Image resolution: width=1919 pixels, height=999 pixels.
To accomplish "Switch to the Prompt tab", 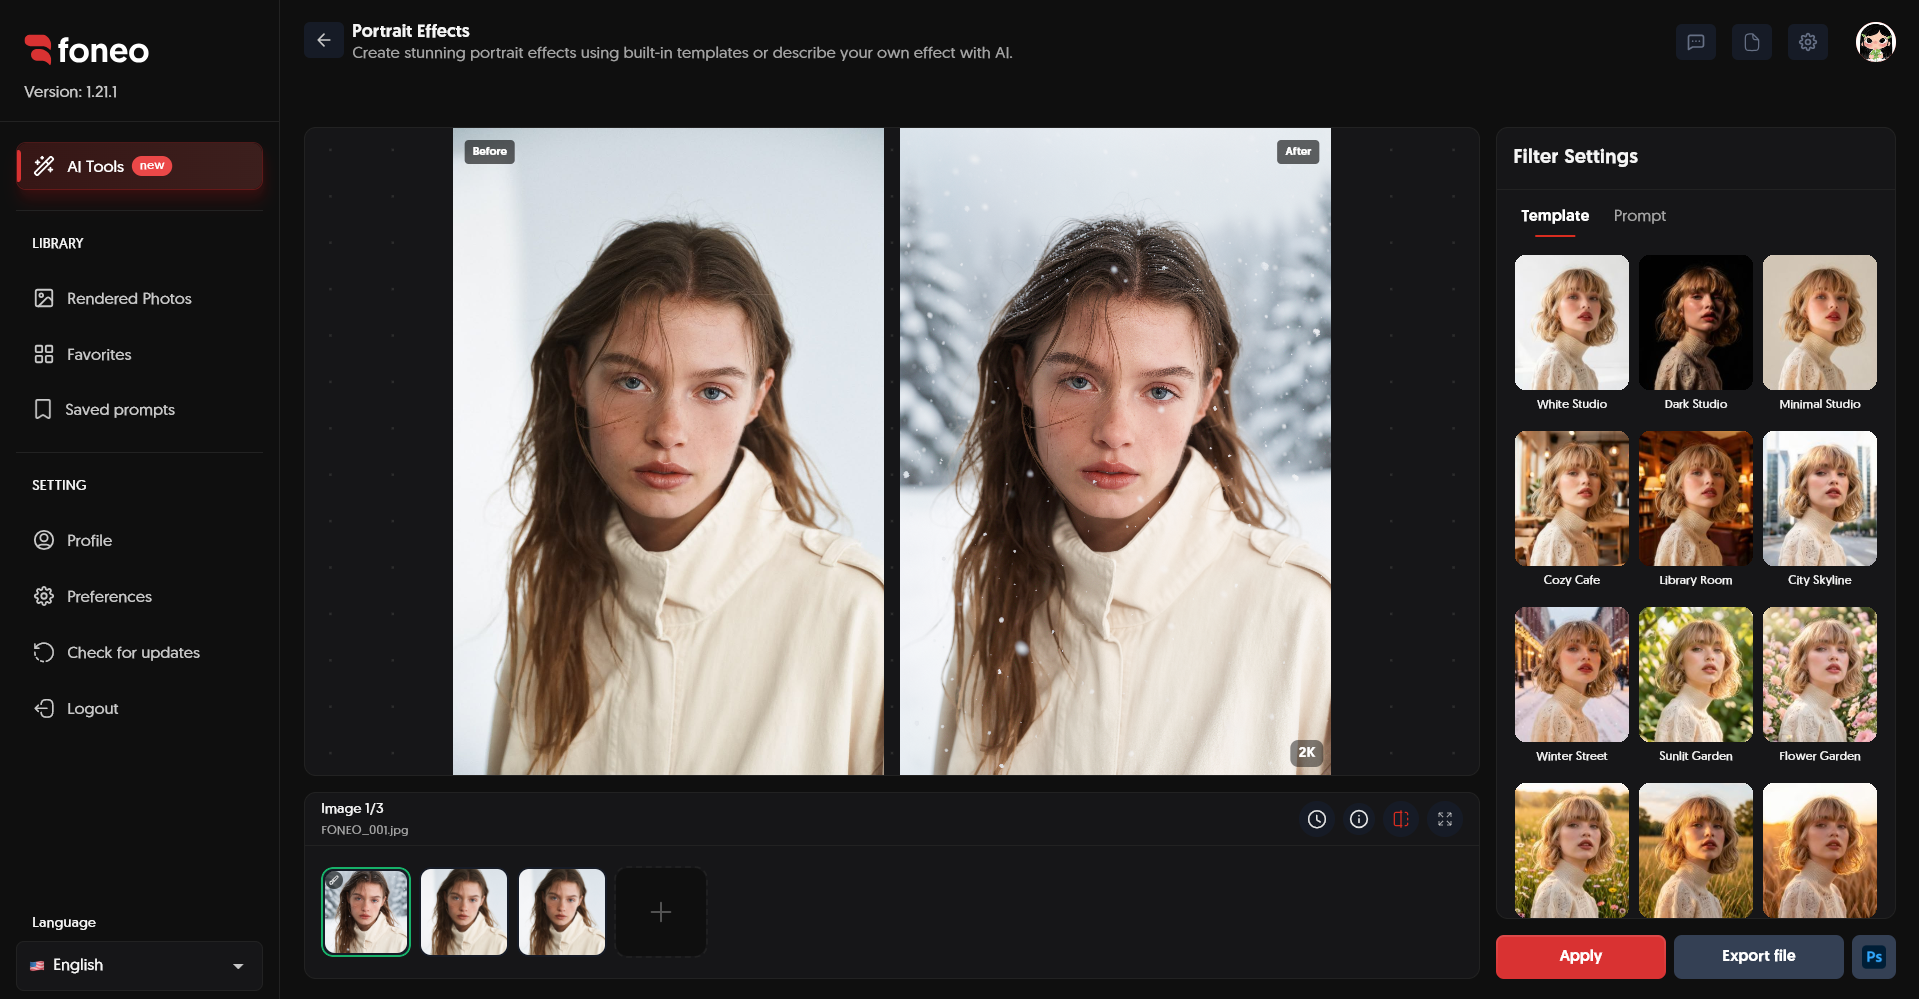I will tap(1639, 216).
